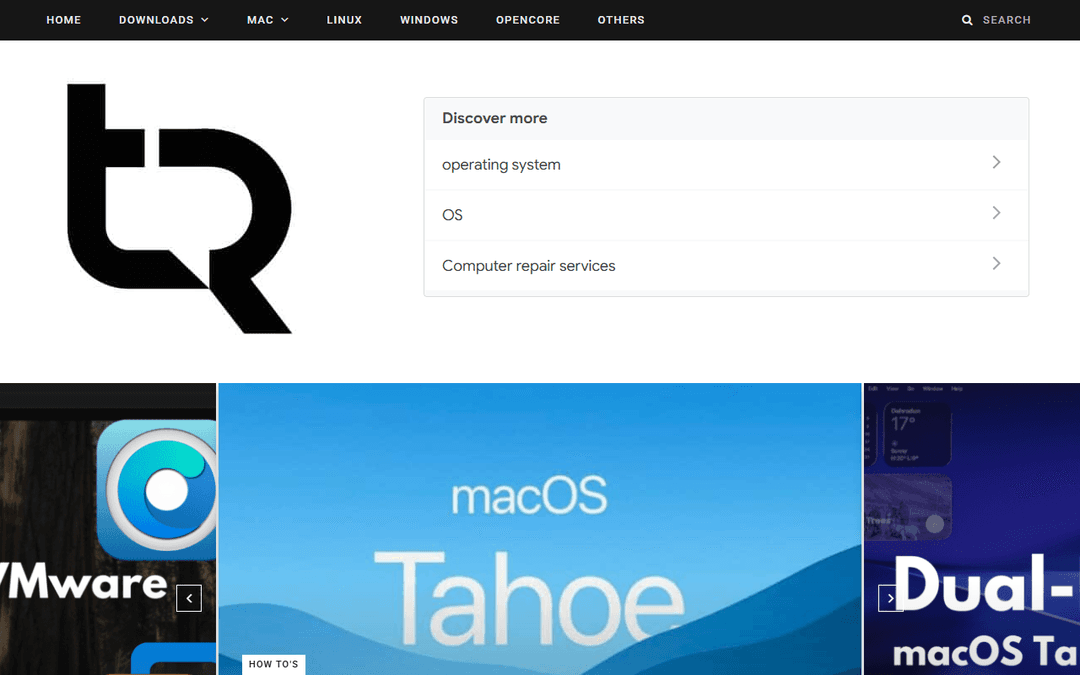Click the Discover more heading

click(495, 118)
